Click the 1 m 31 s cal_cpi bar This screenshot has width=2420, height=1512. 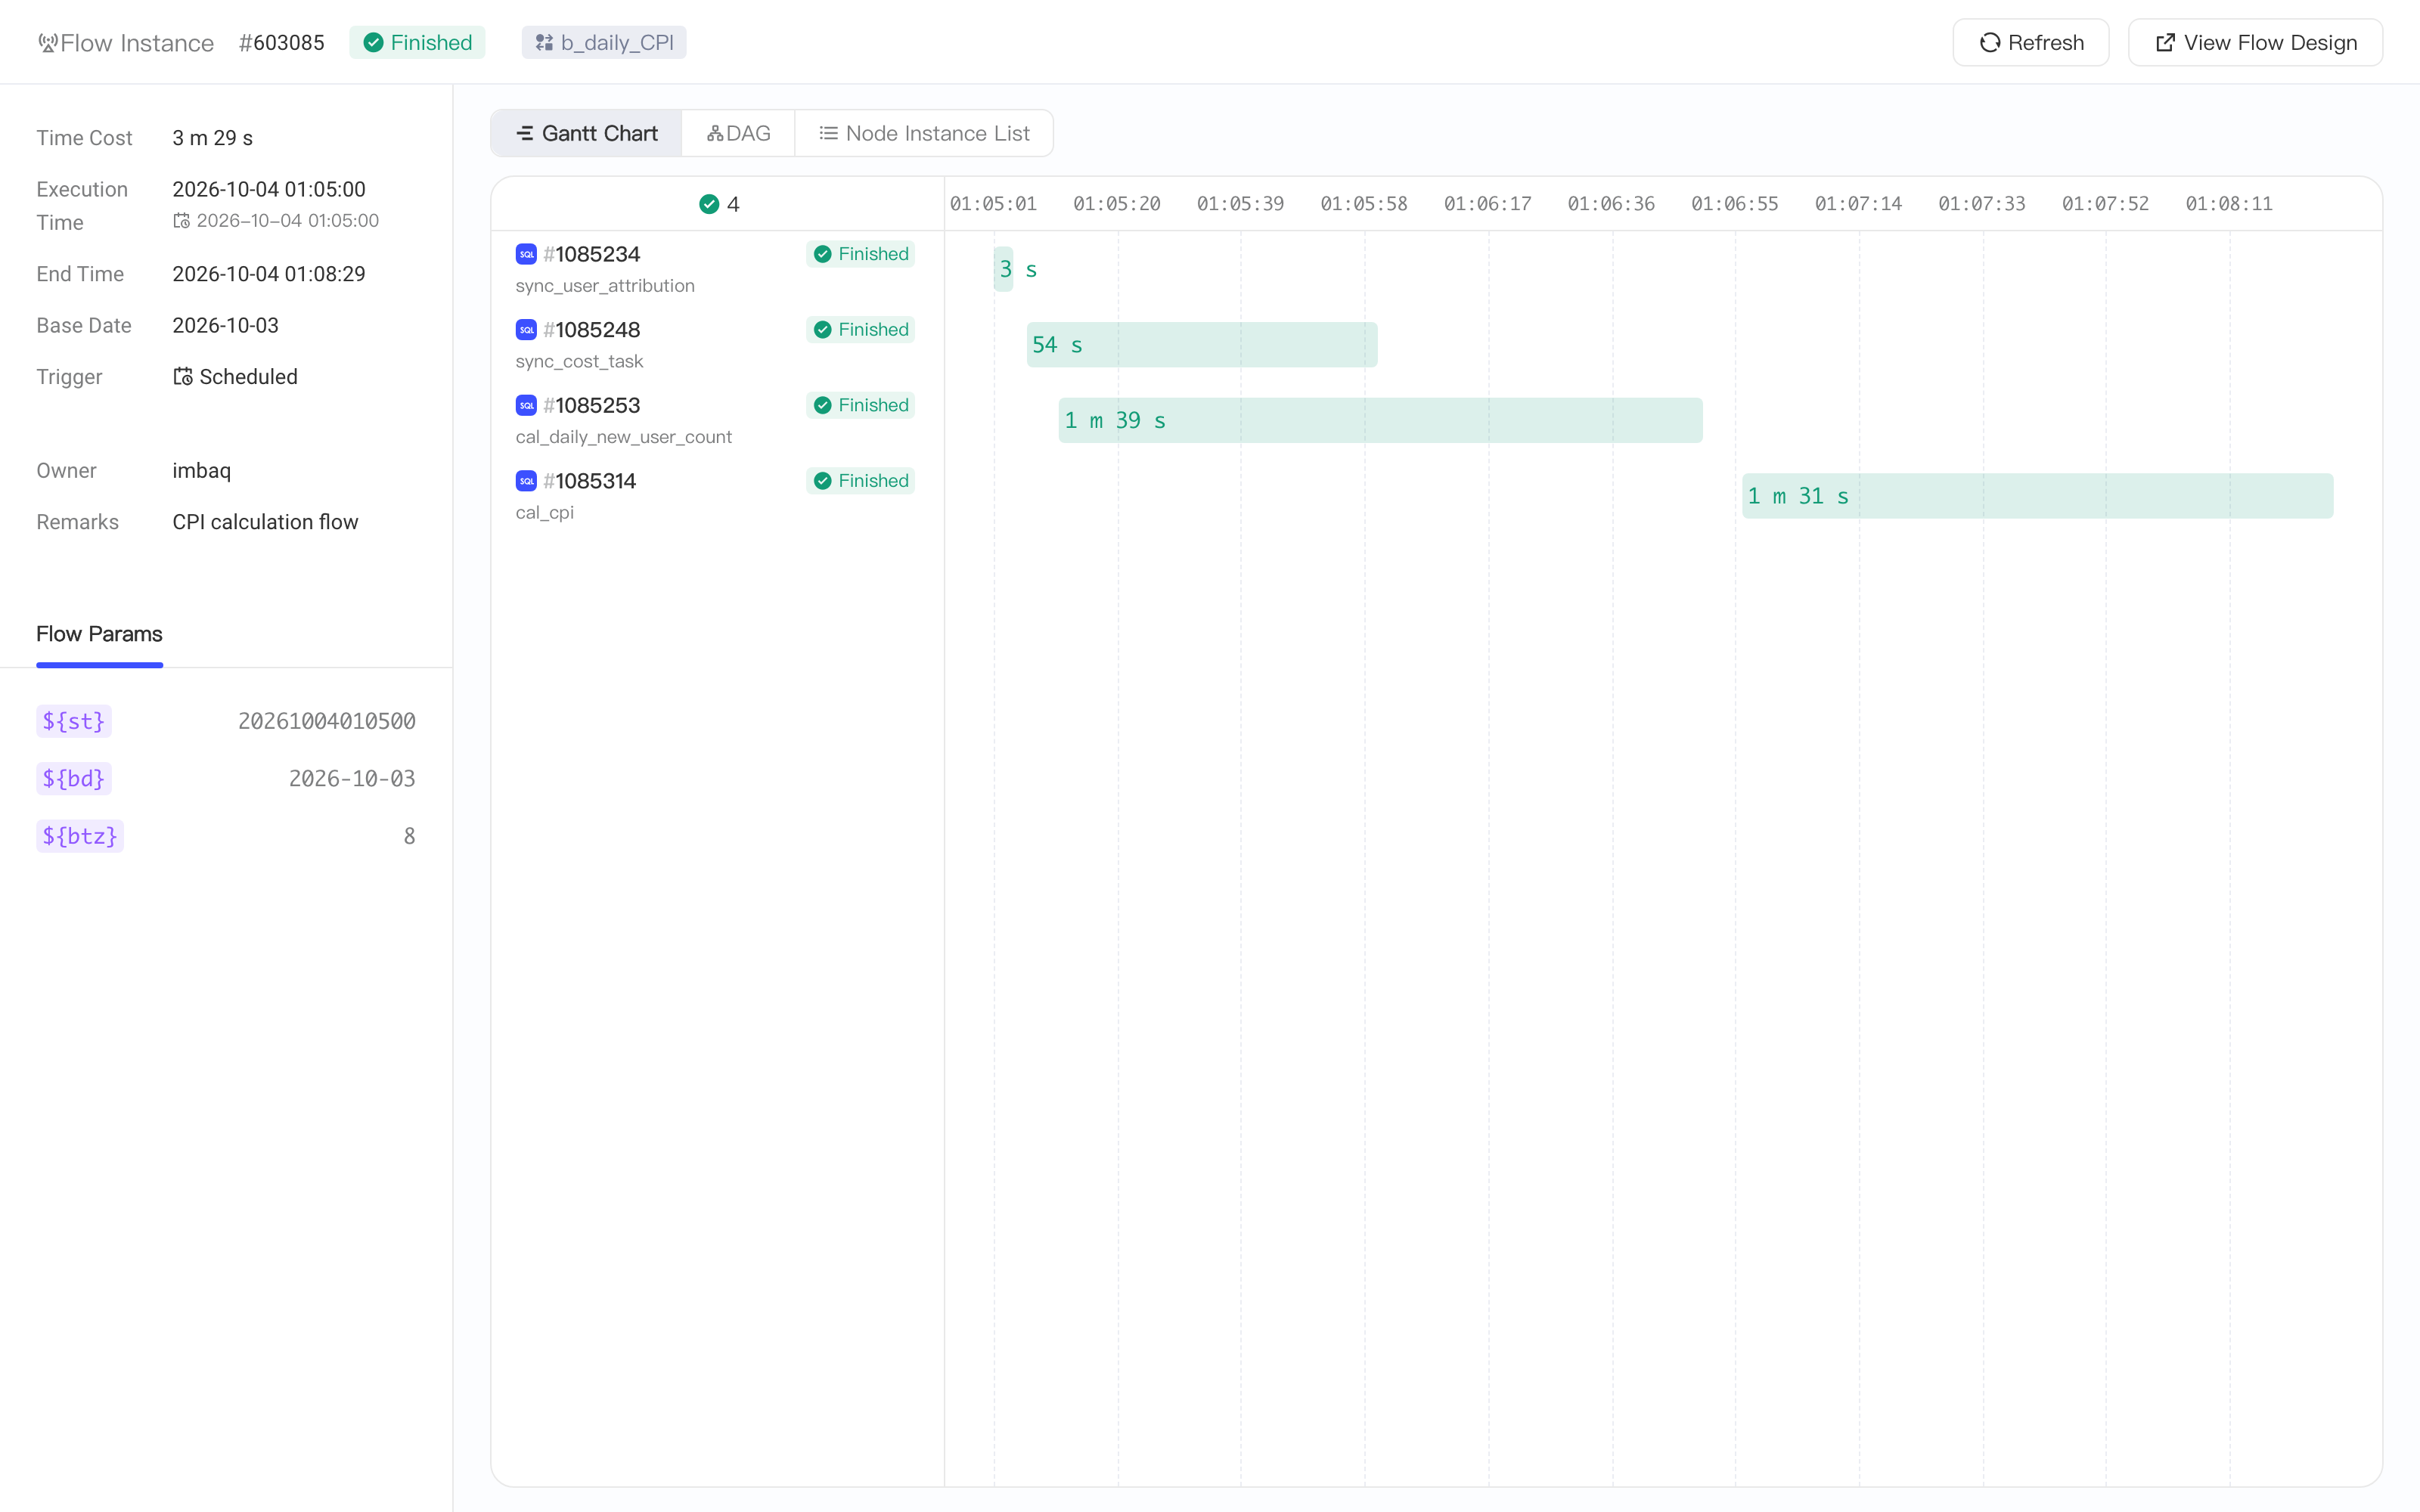click(2037, 496)
